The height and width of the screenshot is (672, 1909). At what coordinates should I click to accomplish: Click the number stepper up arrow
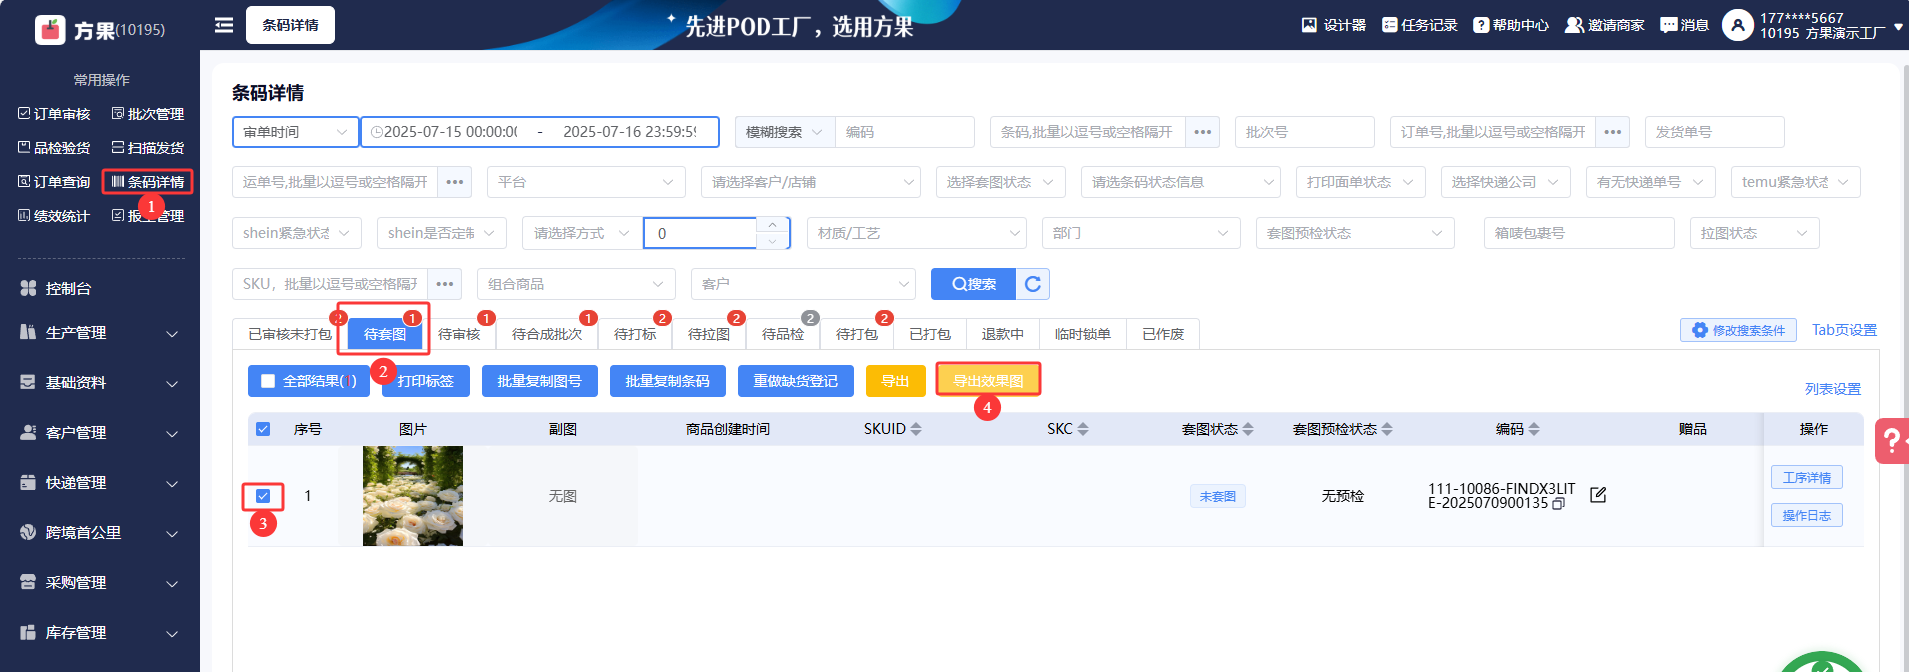(771, 225)
